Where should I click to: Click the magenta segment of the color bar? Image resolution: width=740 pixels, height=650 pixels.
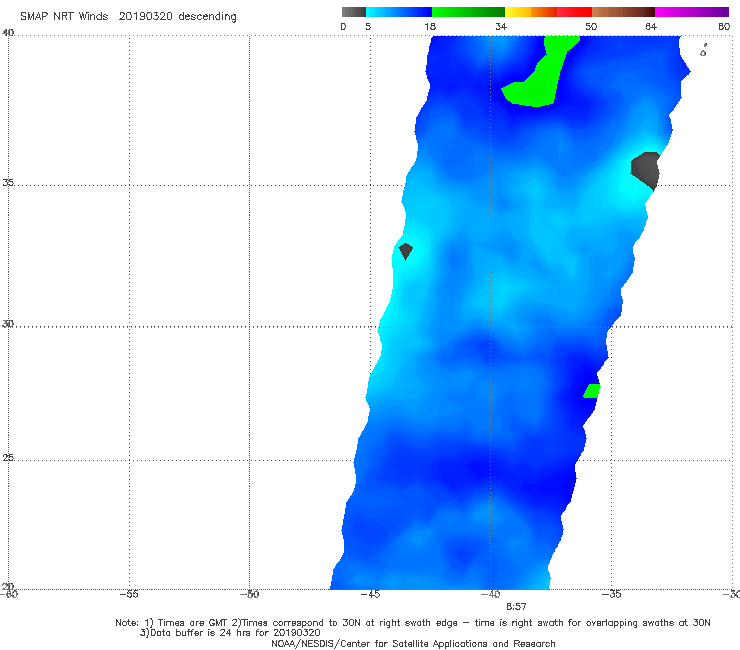point(692,12)
